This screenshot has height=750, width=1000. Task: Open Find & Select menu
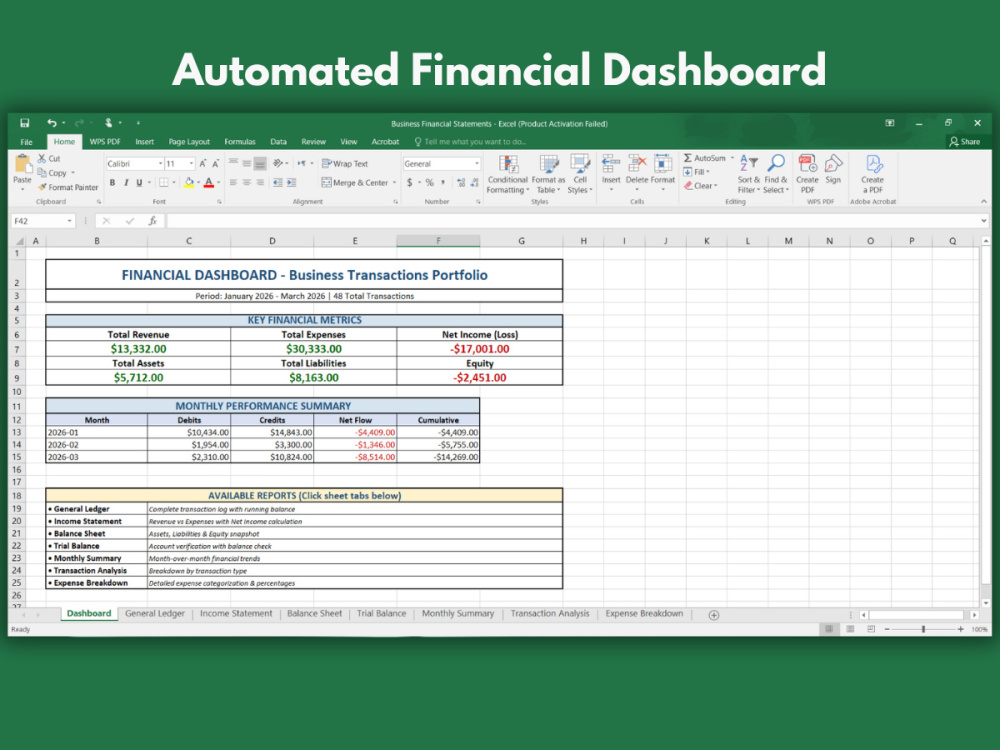pos(776,174)
